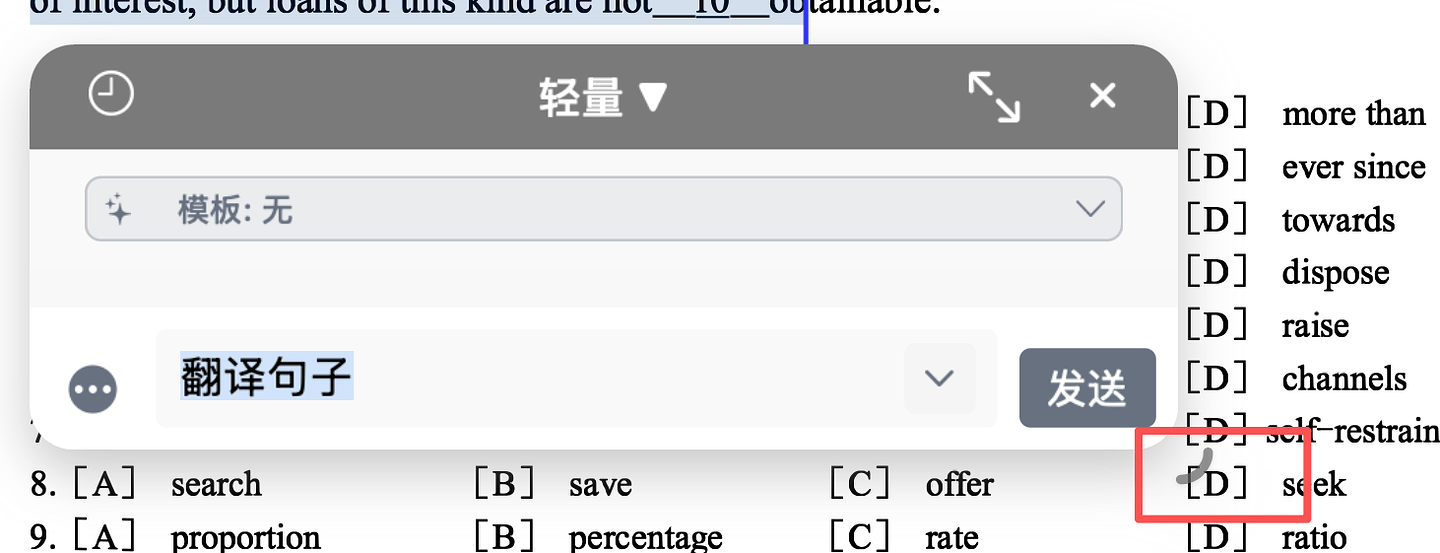
Task: Click the sparkle icon beside 模板
Action: [x=118, y=210]
